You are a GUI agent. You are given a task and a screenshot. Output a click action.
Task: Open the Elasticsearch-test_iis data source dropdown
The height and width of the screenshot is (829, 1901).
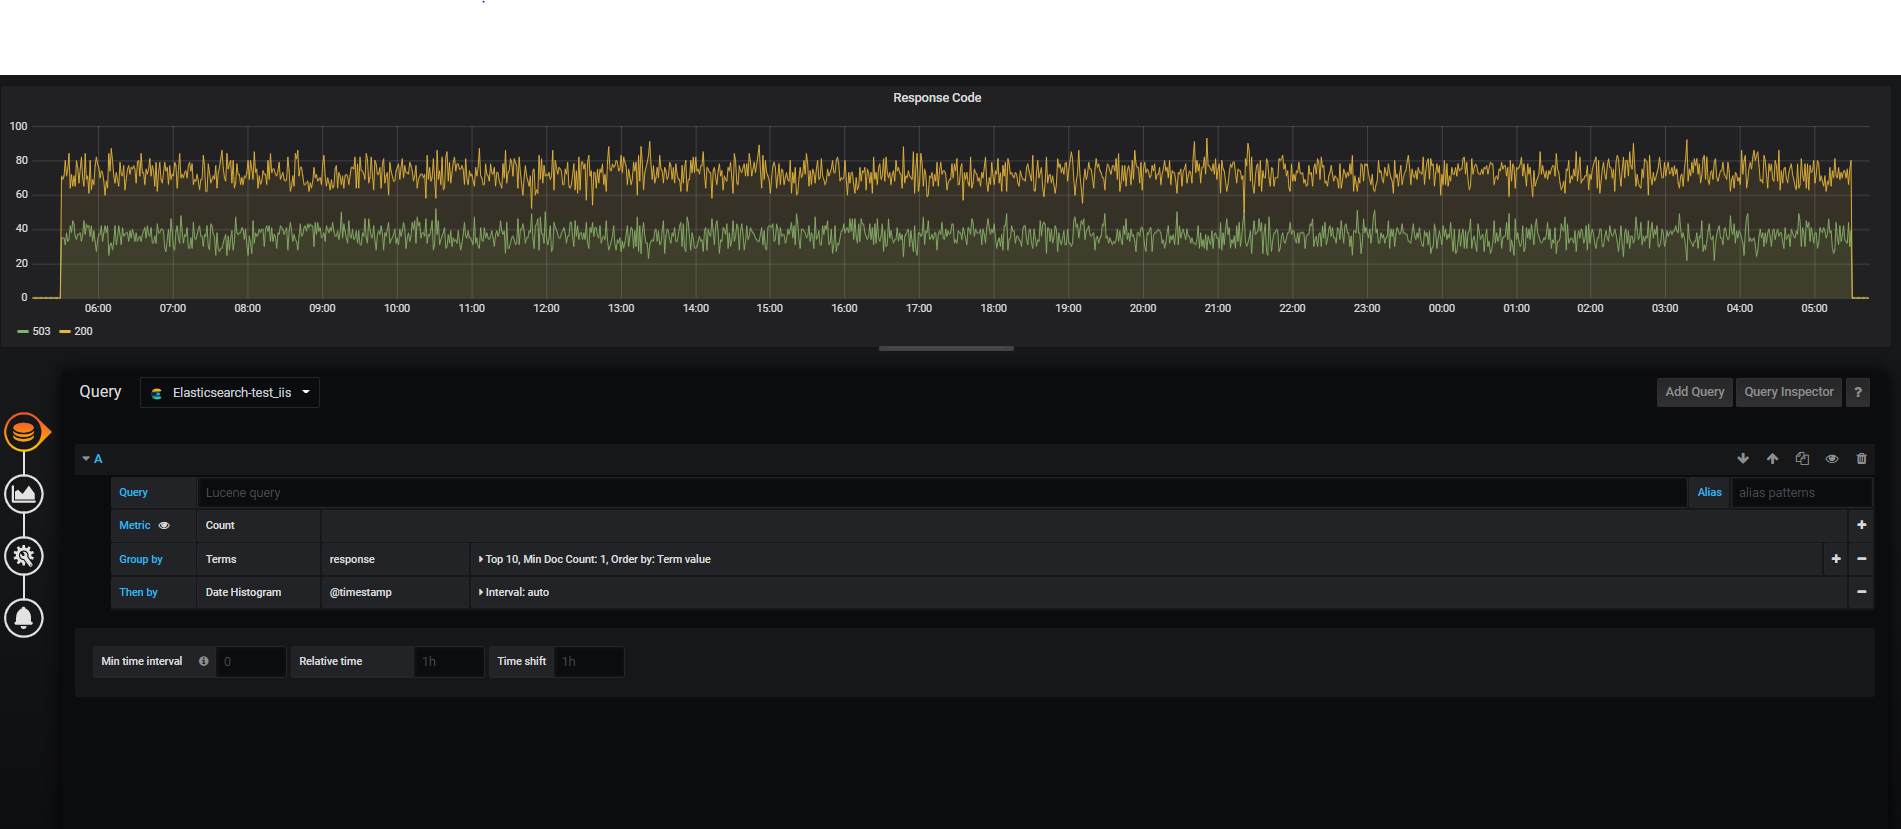coord(230,393)
